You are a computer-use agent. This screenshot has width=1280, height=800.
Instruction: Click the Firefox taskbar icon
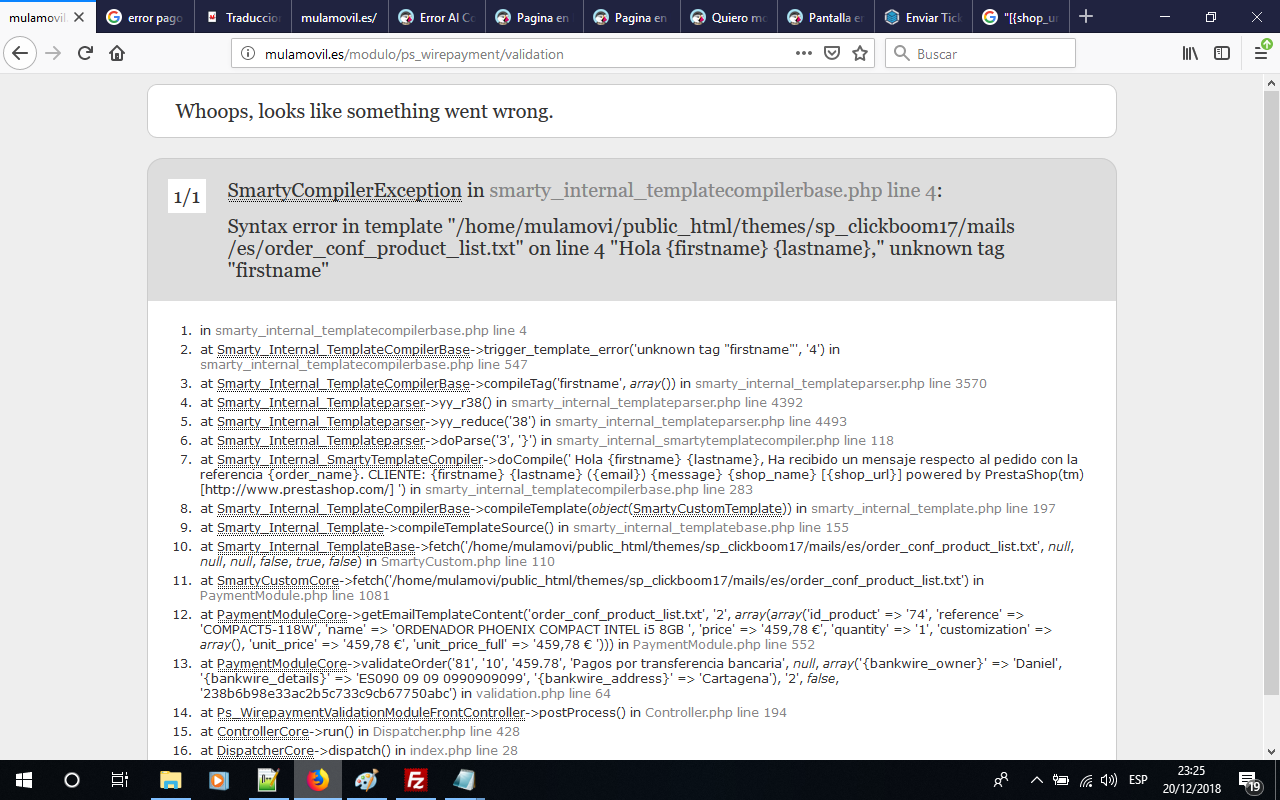pos(318,780)
